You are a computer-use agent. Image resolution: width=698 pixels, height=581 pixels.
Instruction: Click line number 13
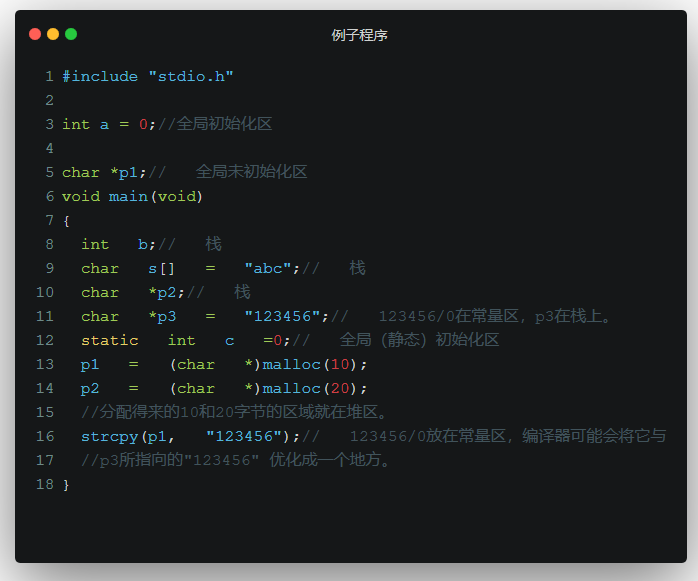point(45,365)
